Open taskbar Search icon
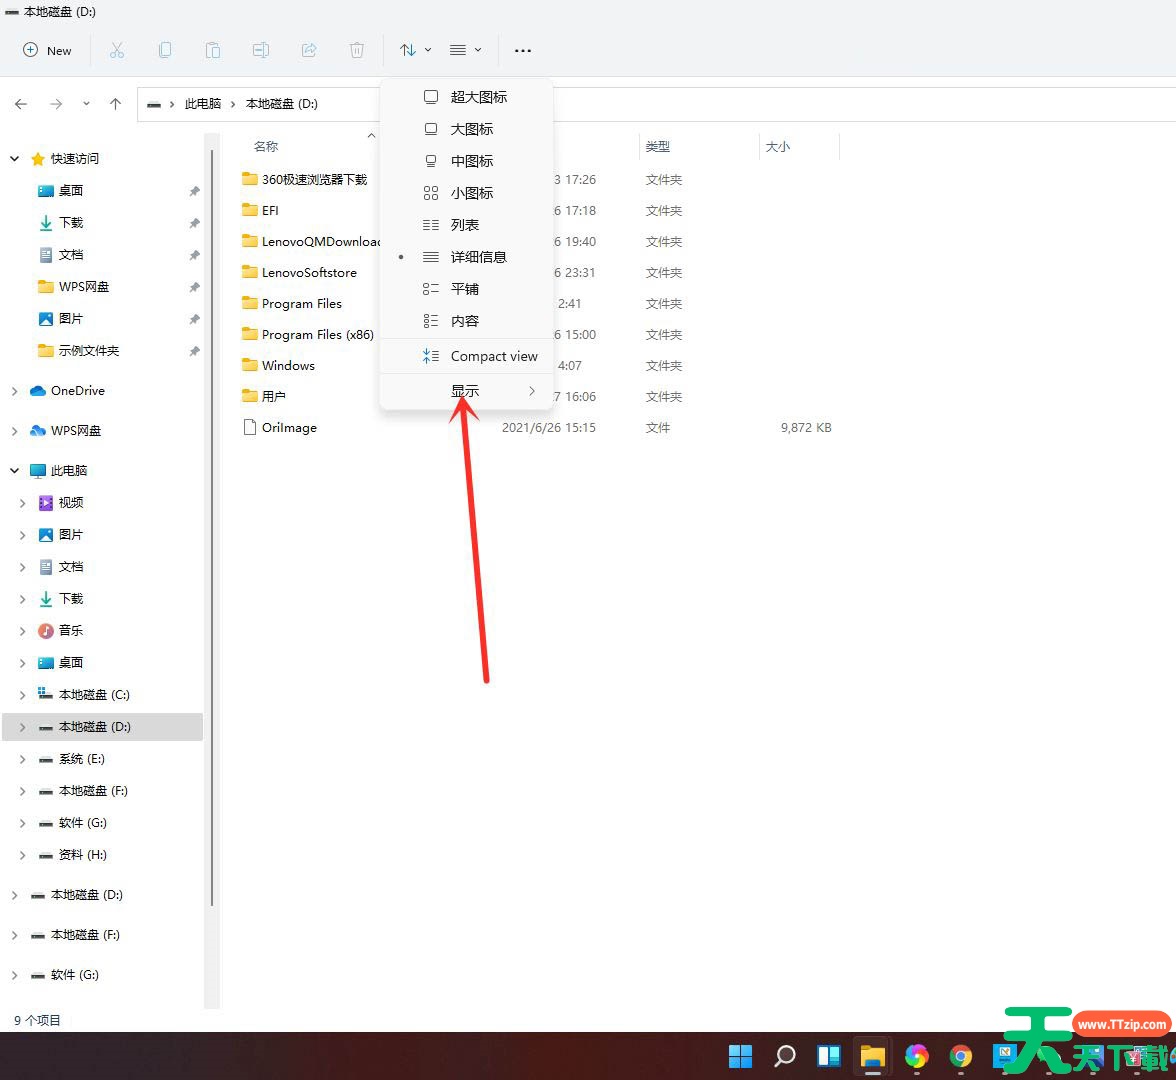The width and height of the screenshot is (1176, 1080). pos(784,1056)
